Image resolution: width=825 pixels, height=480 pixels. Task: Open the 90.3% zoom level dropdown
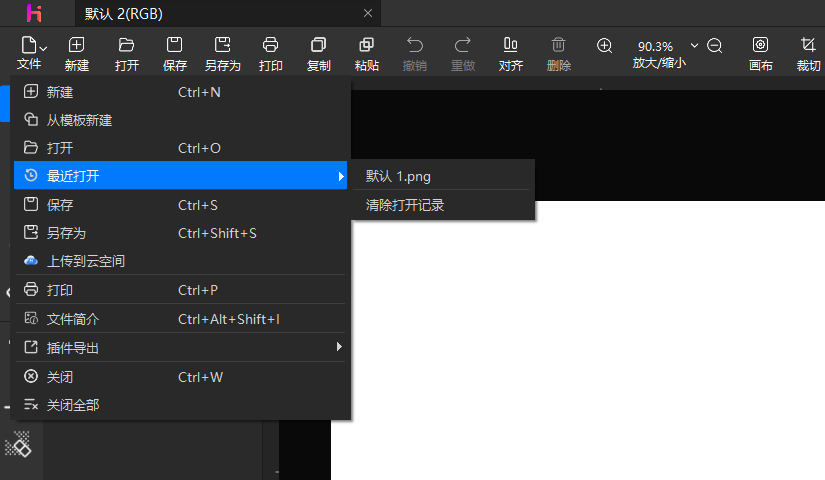click(x=694, y=46)
